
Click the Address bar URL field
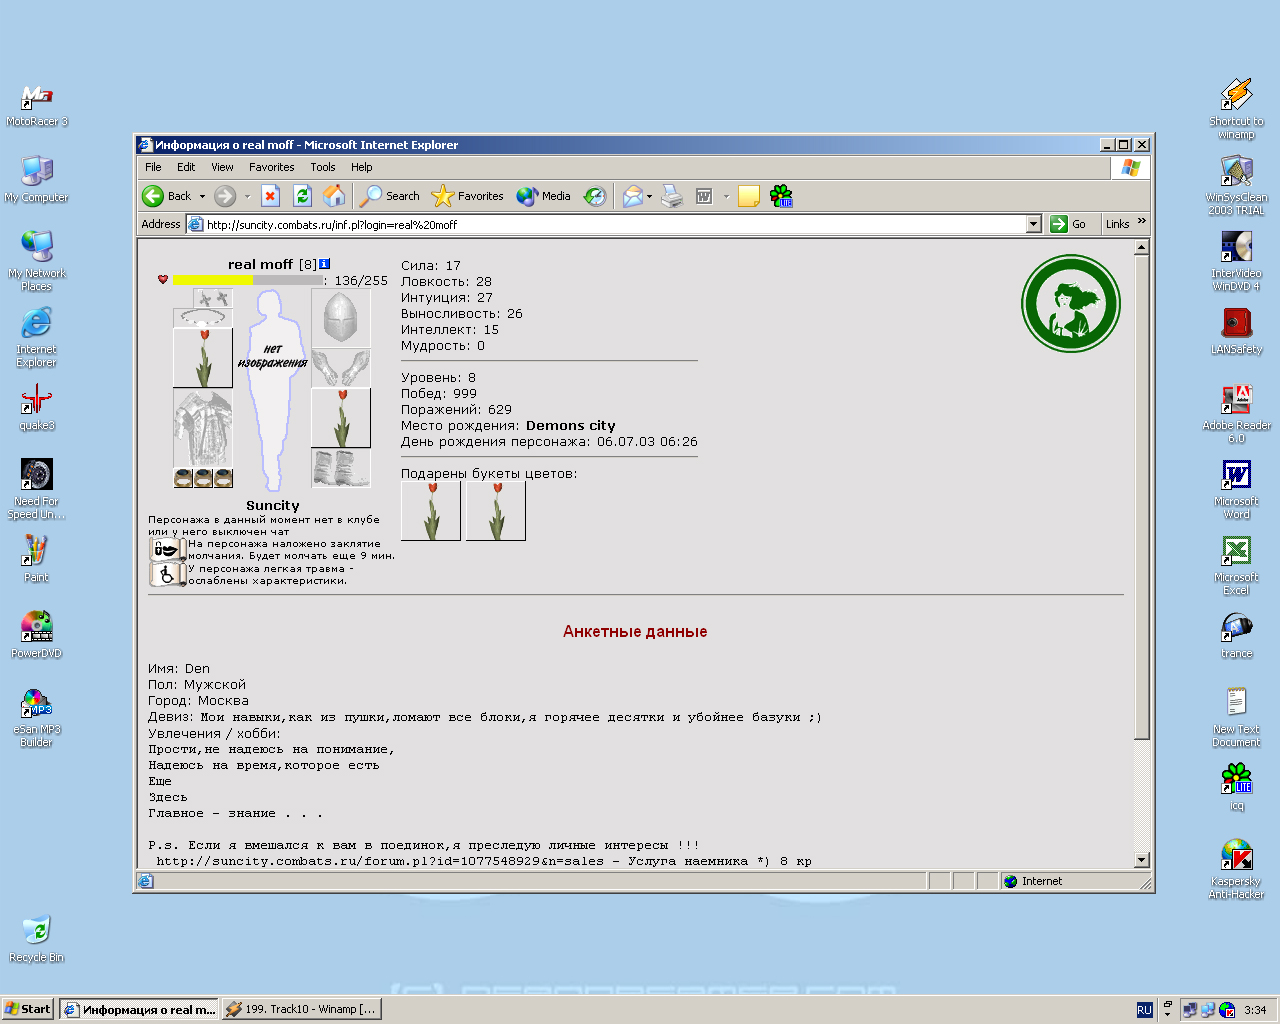point(614,224)
